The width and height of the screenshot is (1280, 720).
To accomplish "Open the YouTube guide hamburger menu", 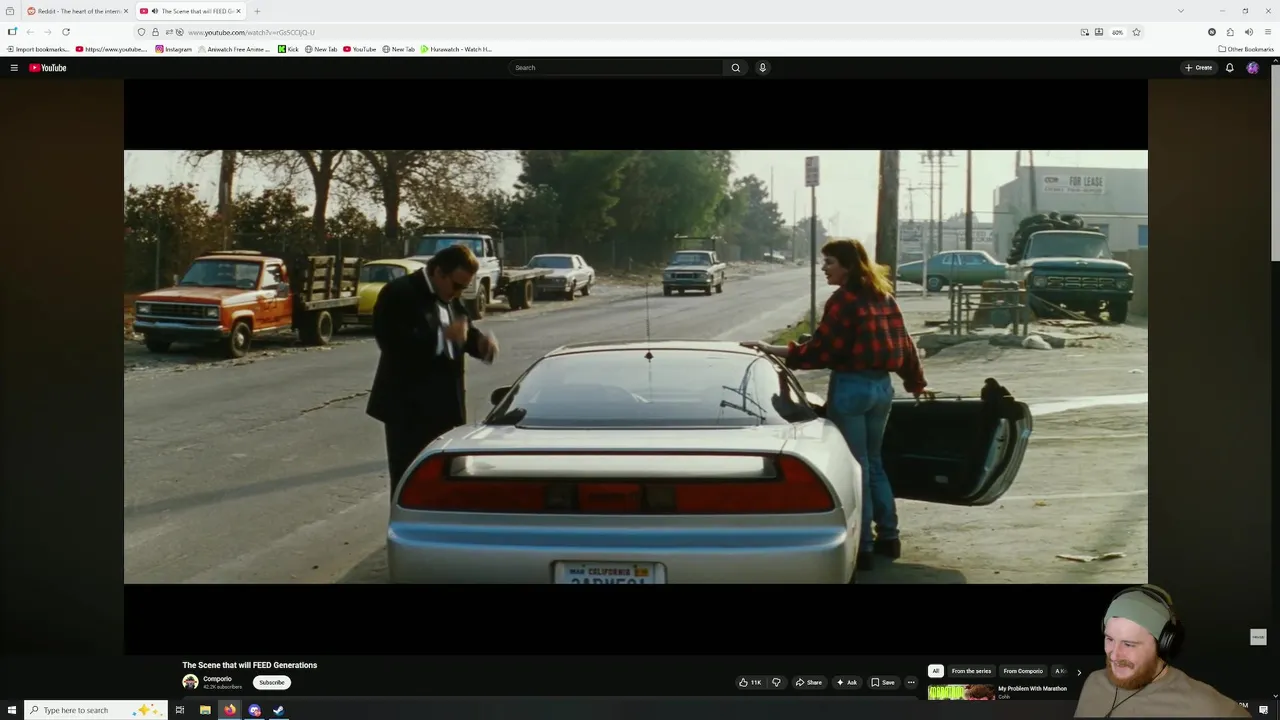I will (x=14, y=68).
